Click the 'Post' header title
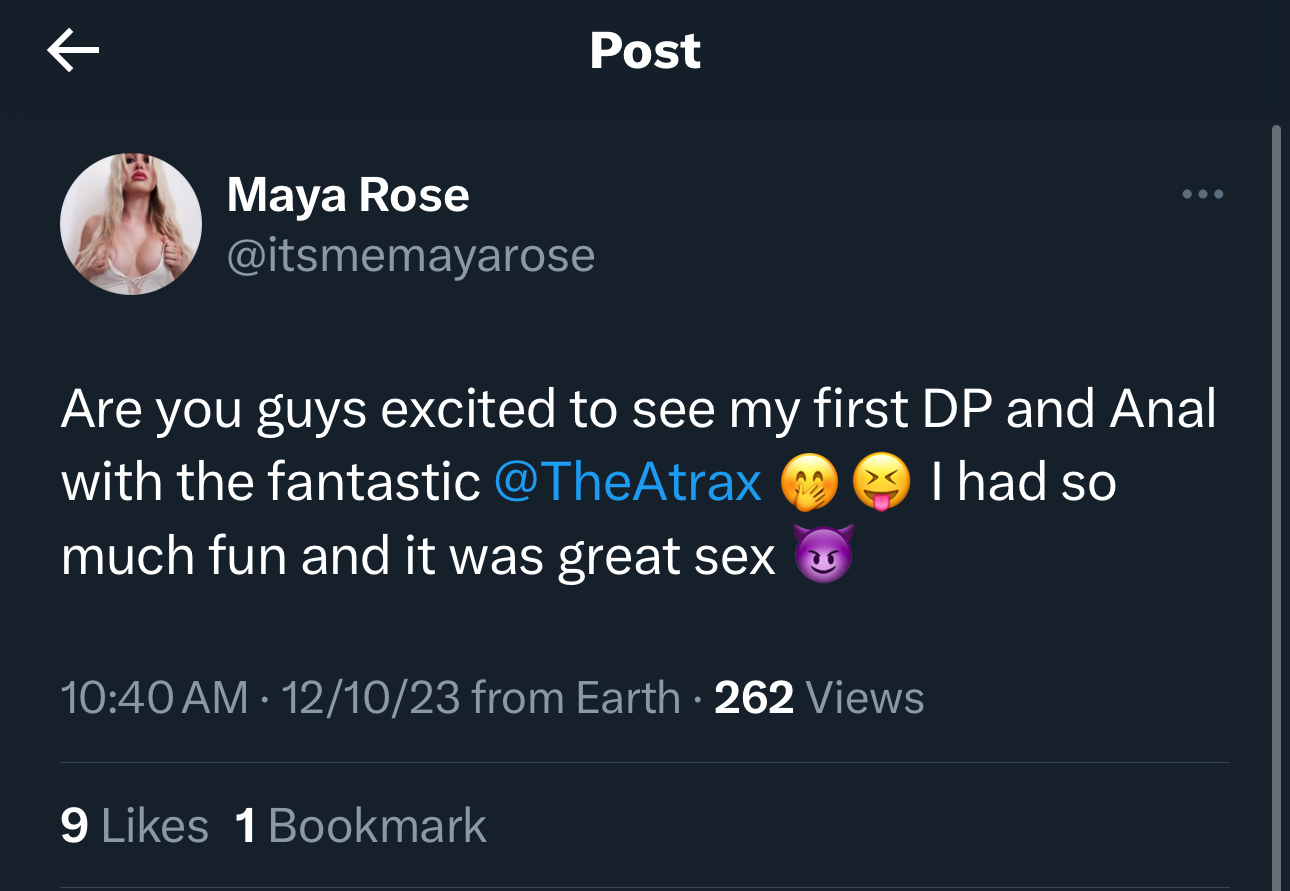 click(x=645, y=51)
